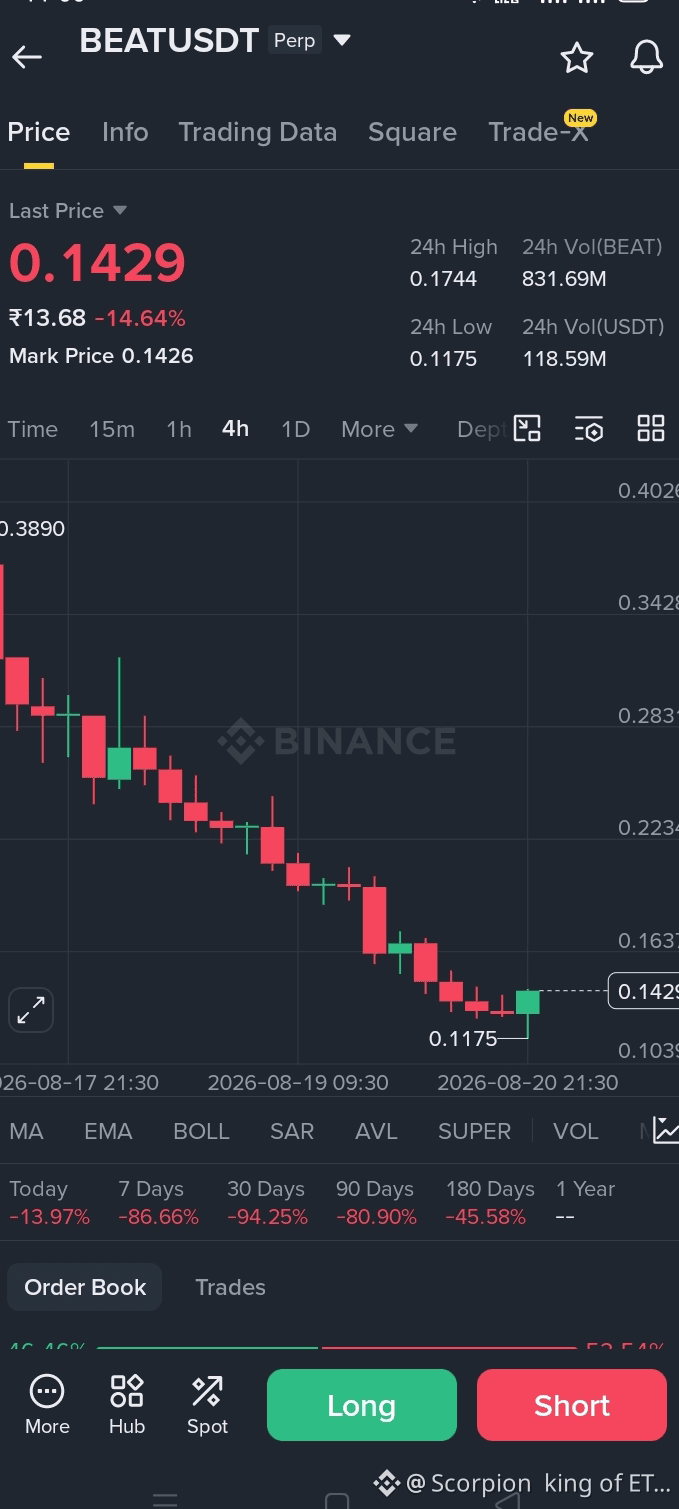Enable MA indicator
The width and height of the screenshot is (679, 1509).
[26, 1131]
